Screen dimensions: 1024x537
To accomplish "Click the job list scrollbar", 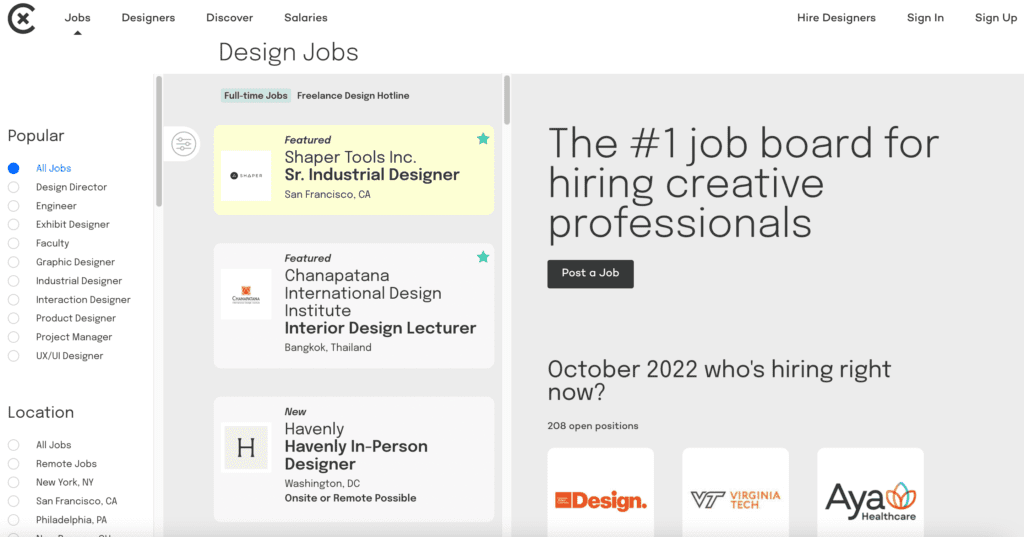I will (x=507, y=100).
